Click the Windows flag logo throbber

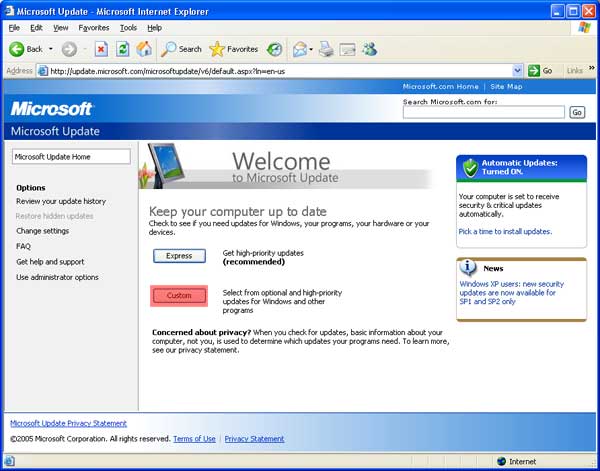pos(584,28)
